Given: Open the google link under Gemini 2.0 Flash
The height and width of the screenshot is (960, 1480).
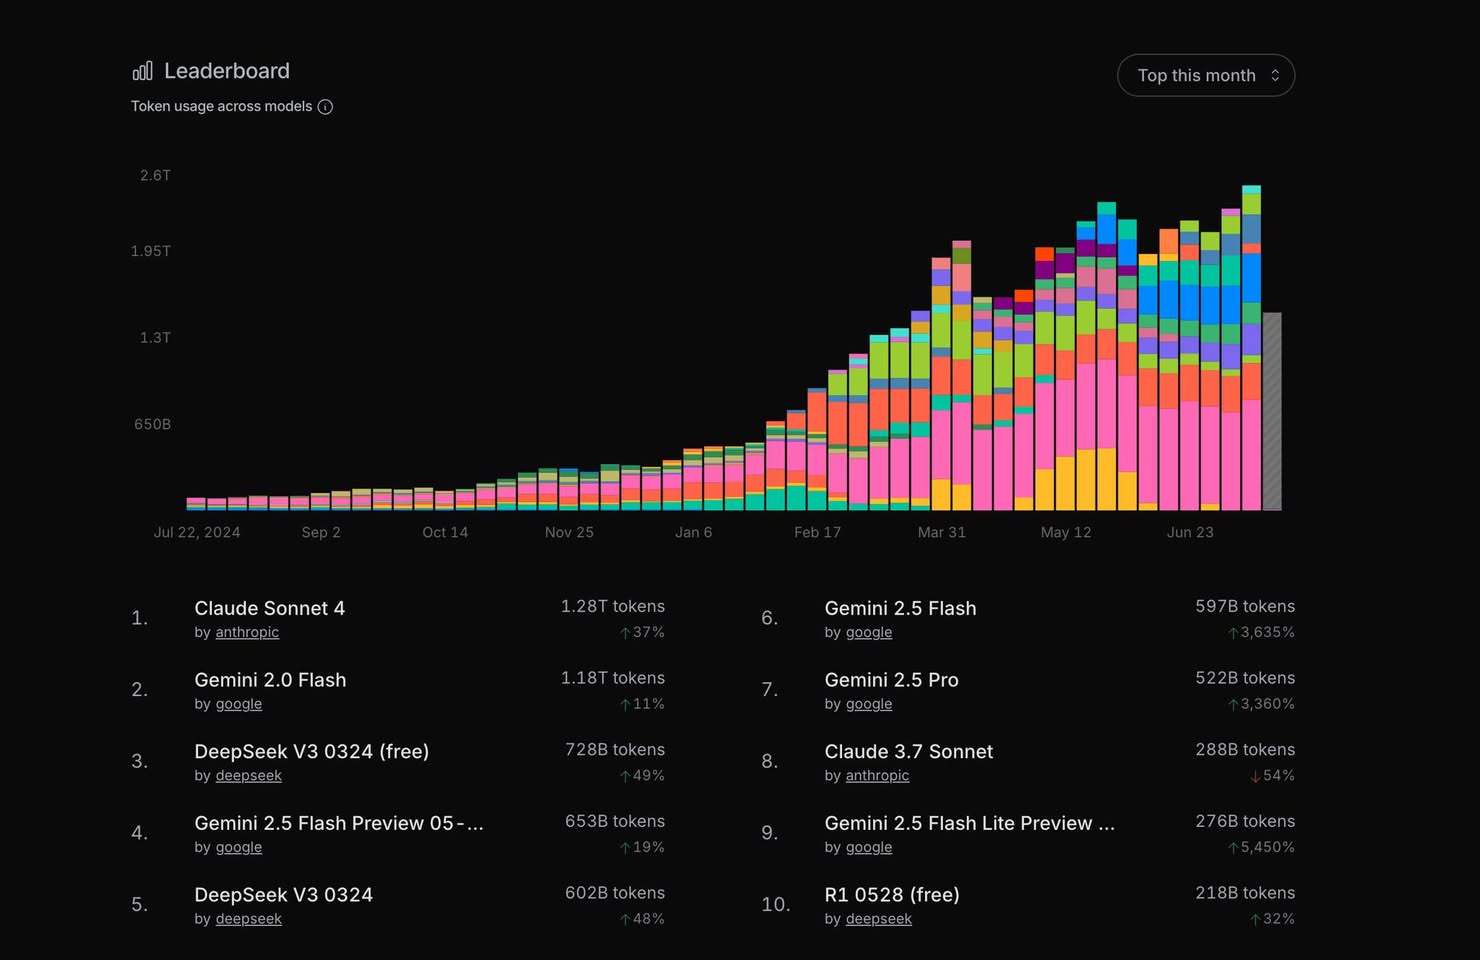Looking at the screenshot, I should (239, 704).
